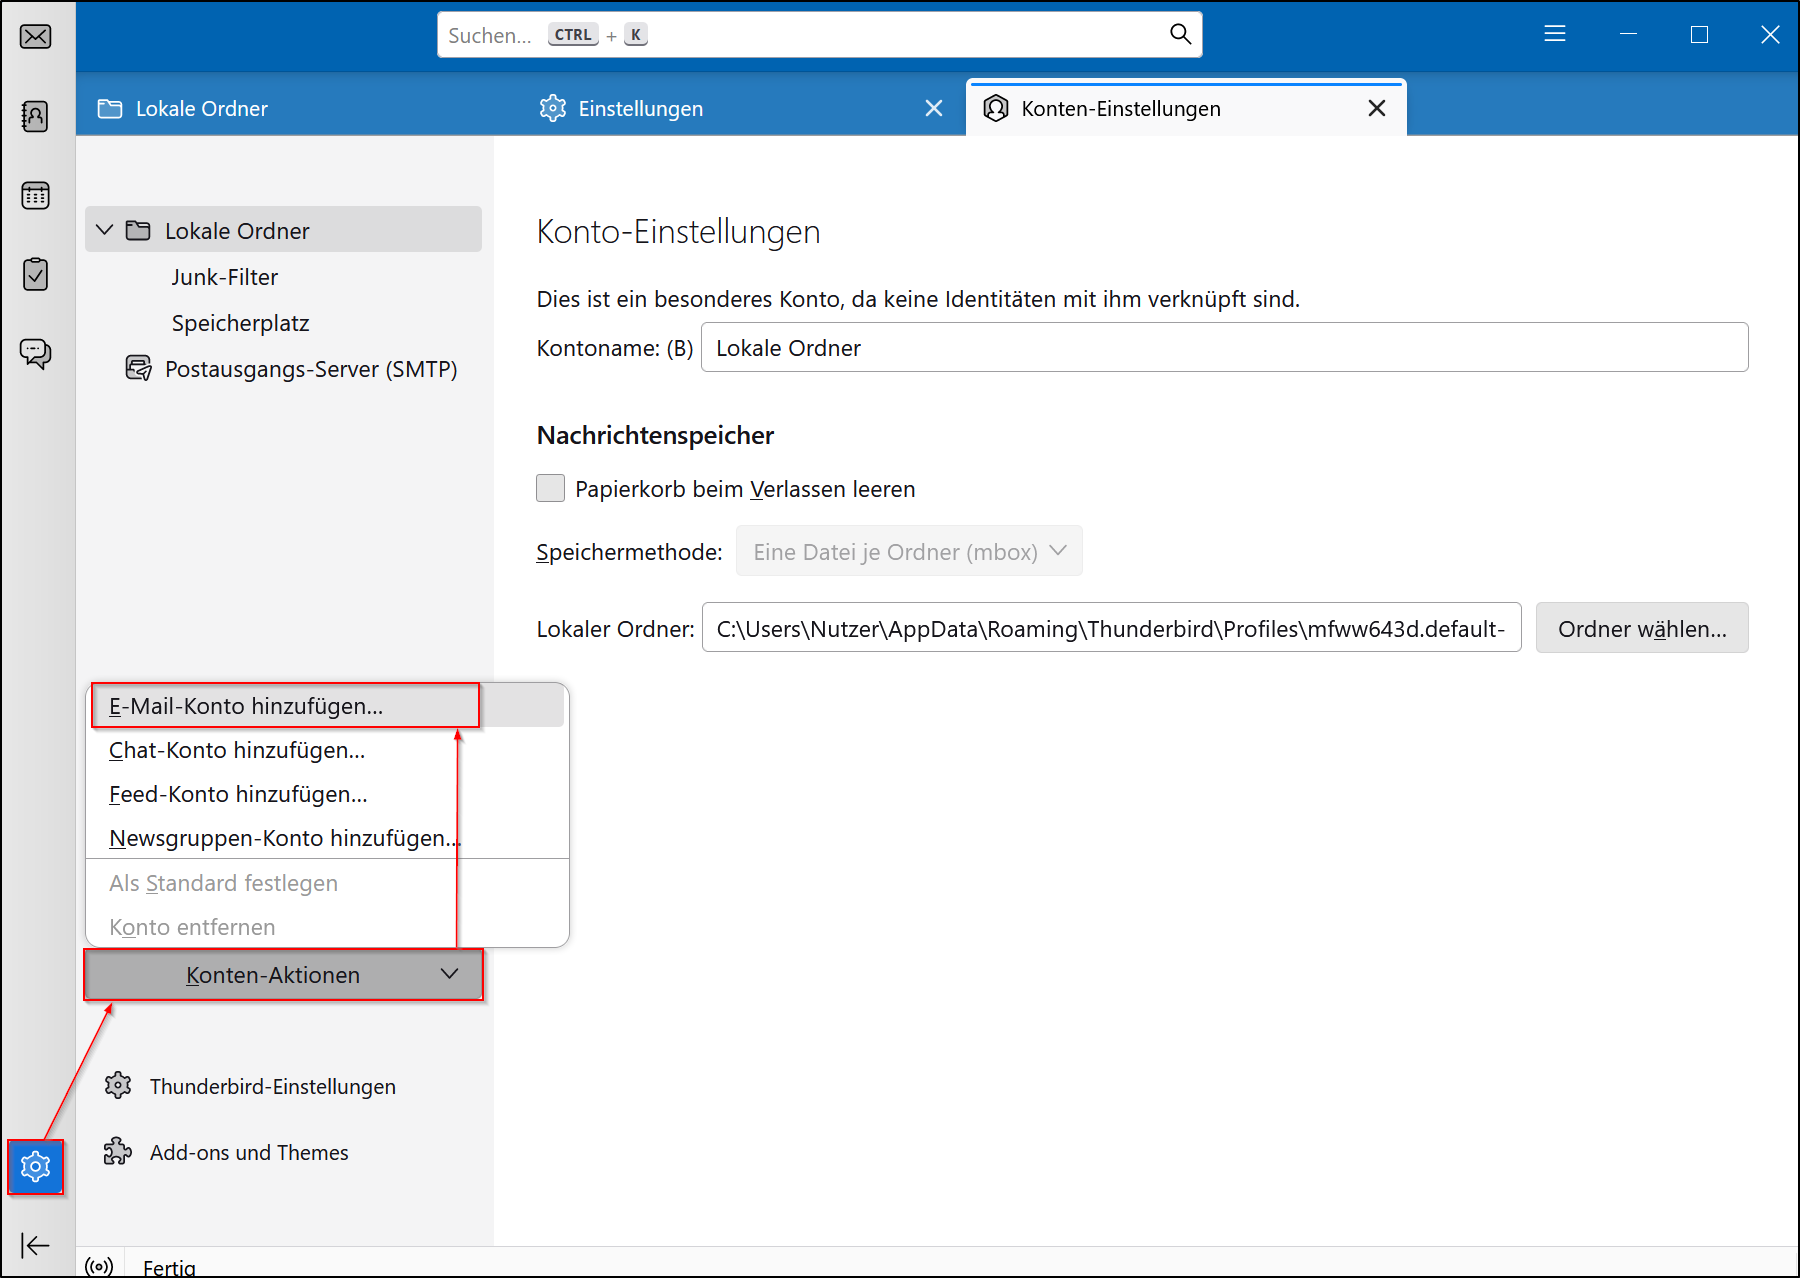Click the Ordner wählen button
This screenshot has width=1800, height=1278.
[1641, 629]
